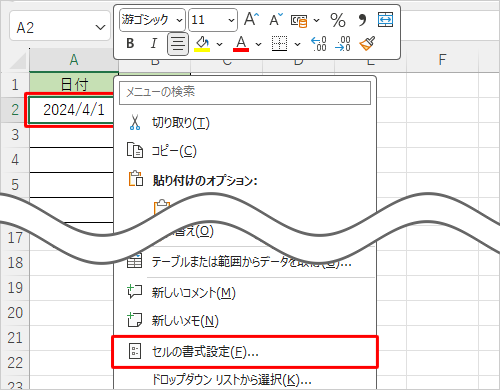Select row 20 header
Screen dimensions: 500x390
15,313
